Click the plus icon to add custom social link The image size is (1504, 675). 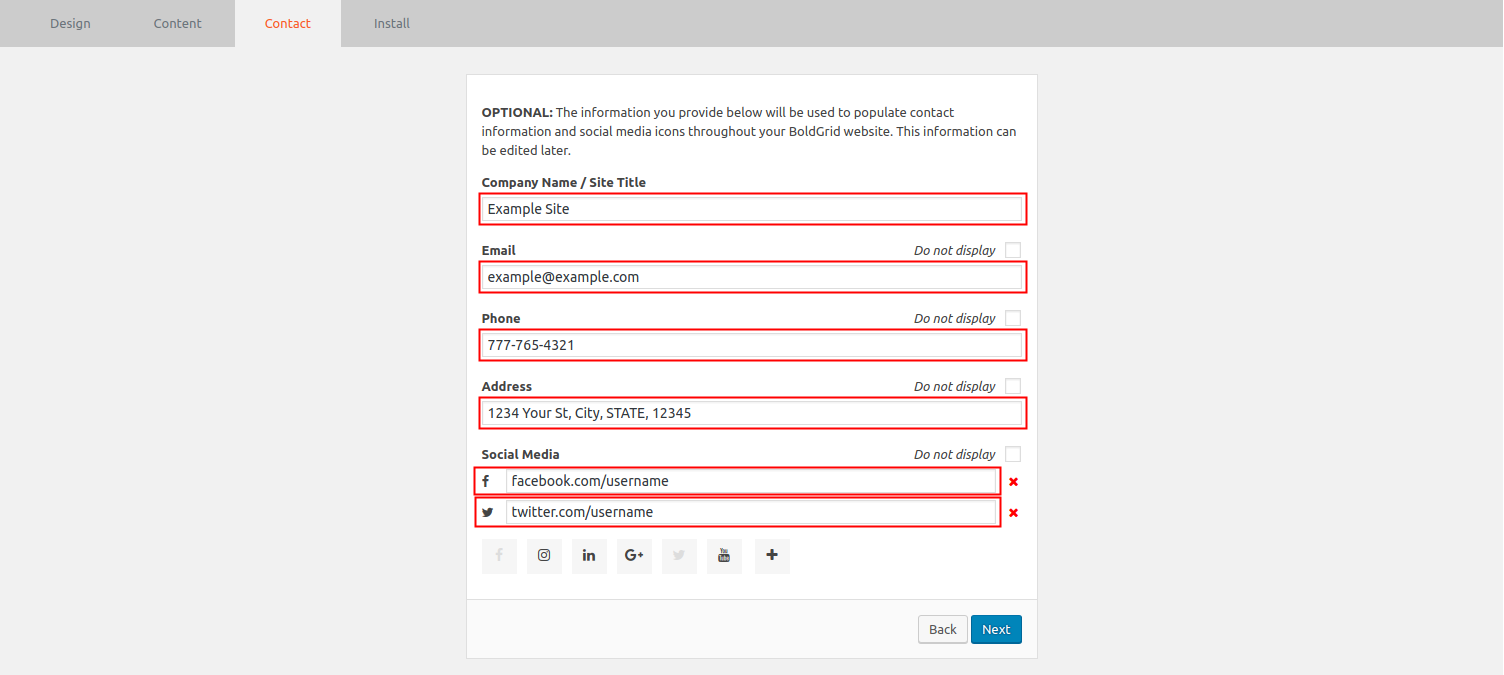[772, 556]
